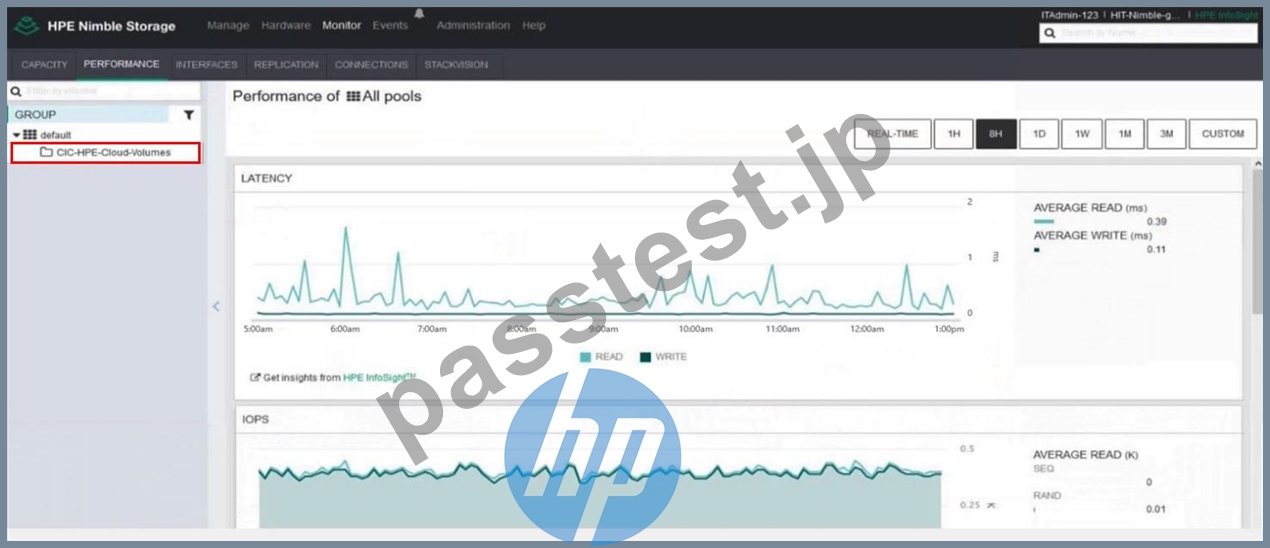Select the 1D time range
Screen dimensions: 1270x548
[1039, 134]
